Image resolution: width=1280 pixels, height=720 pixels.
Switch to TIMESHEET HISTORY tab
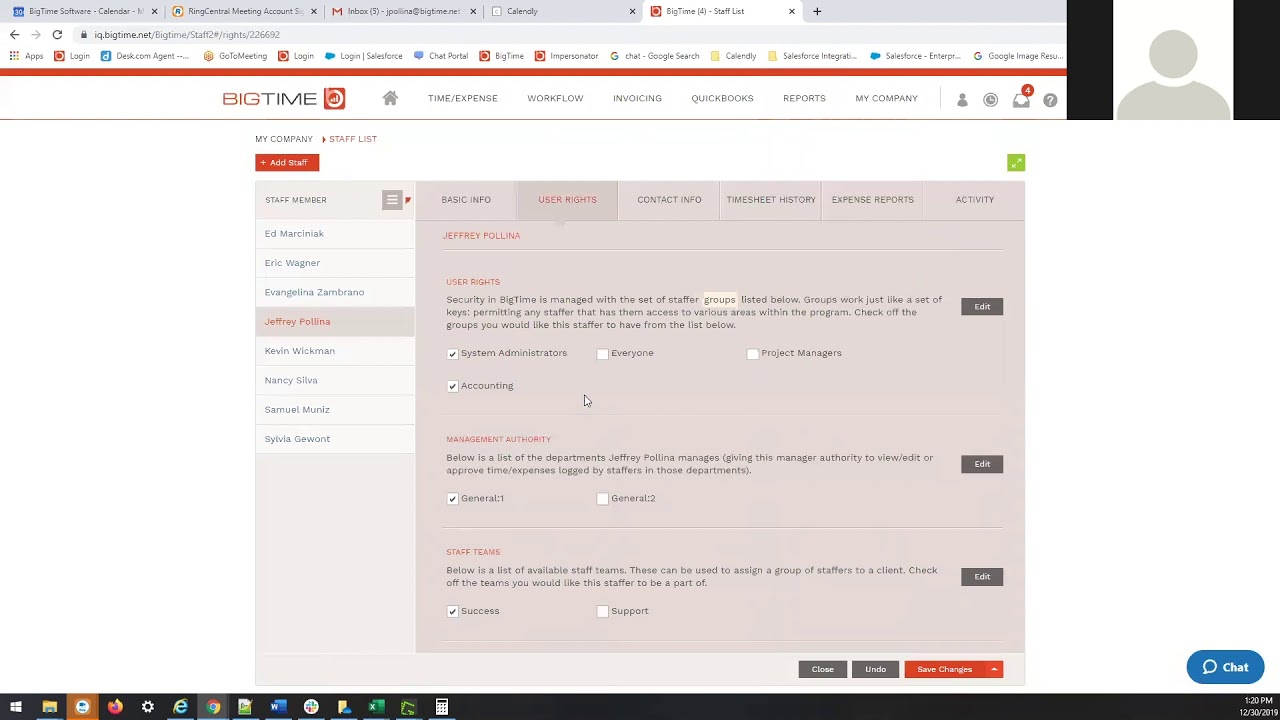(771, 200)
